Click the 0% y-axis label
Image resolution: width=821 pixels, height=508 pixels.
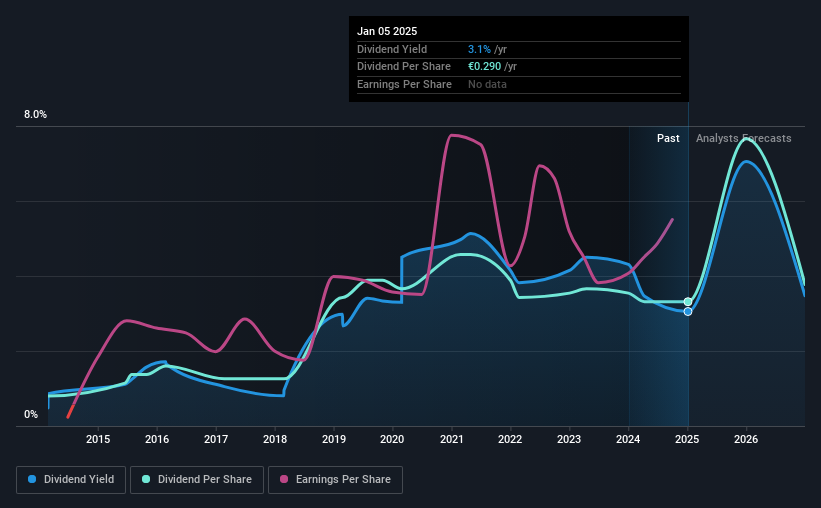click(x=31, y=414)
